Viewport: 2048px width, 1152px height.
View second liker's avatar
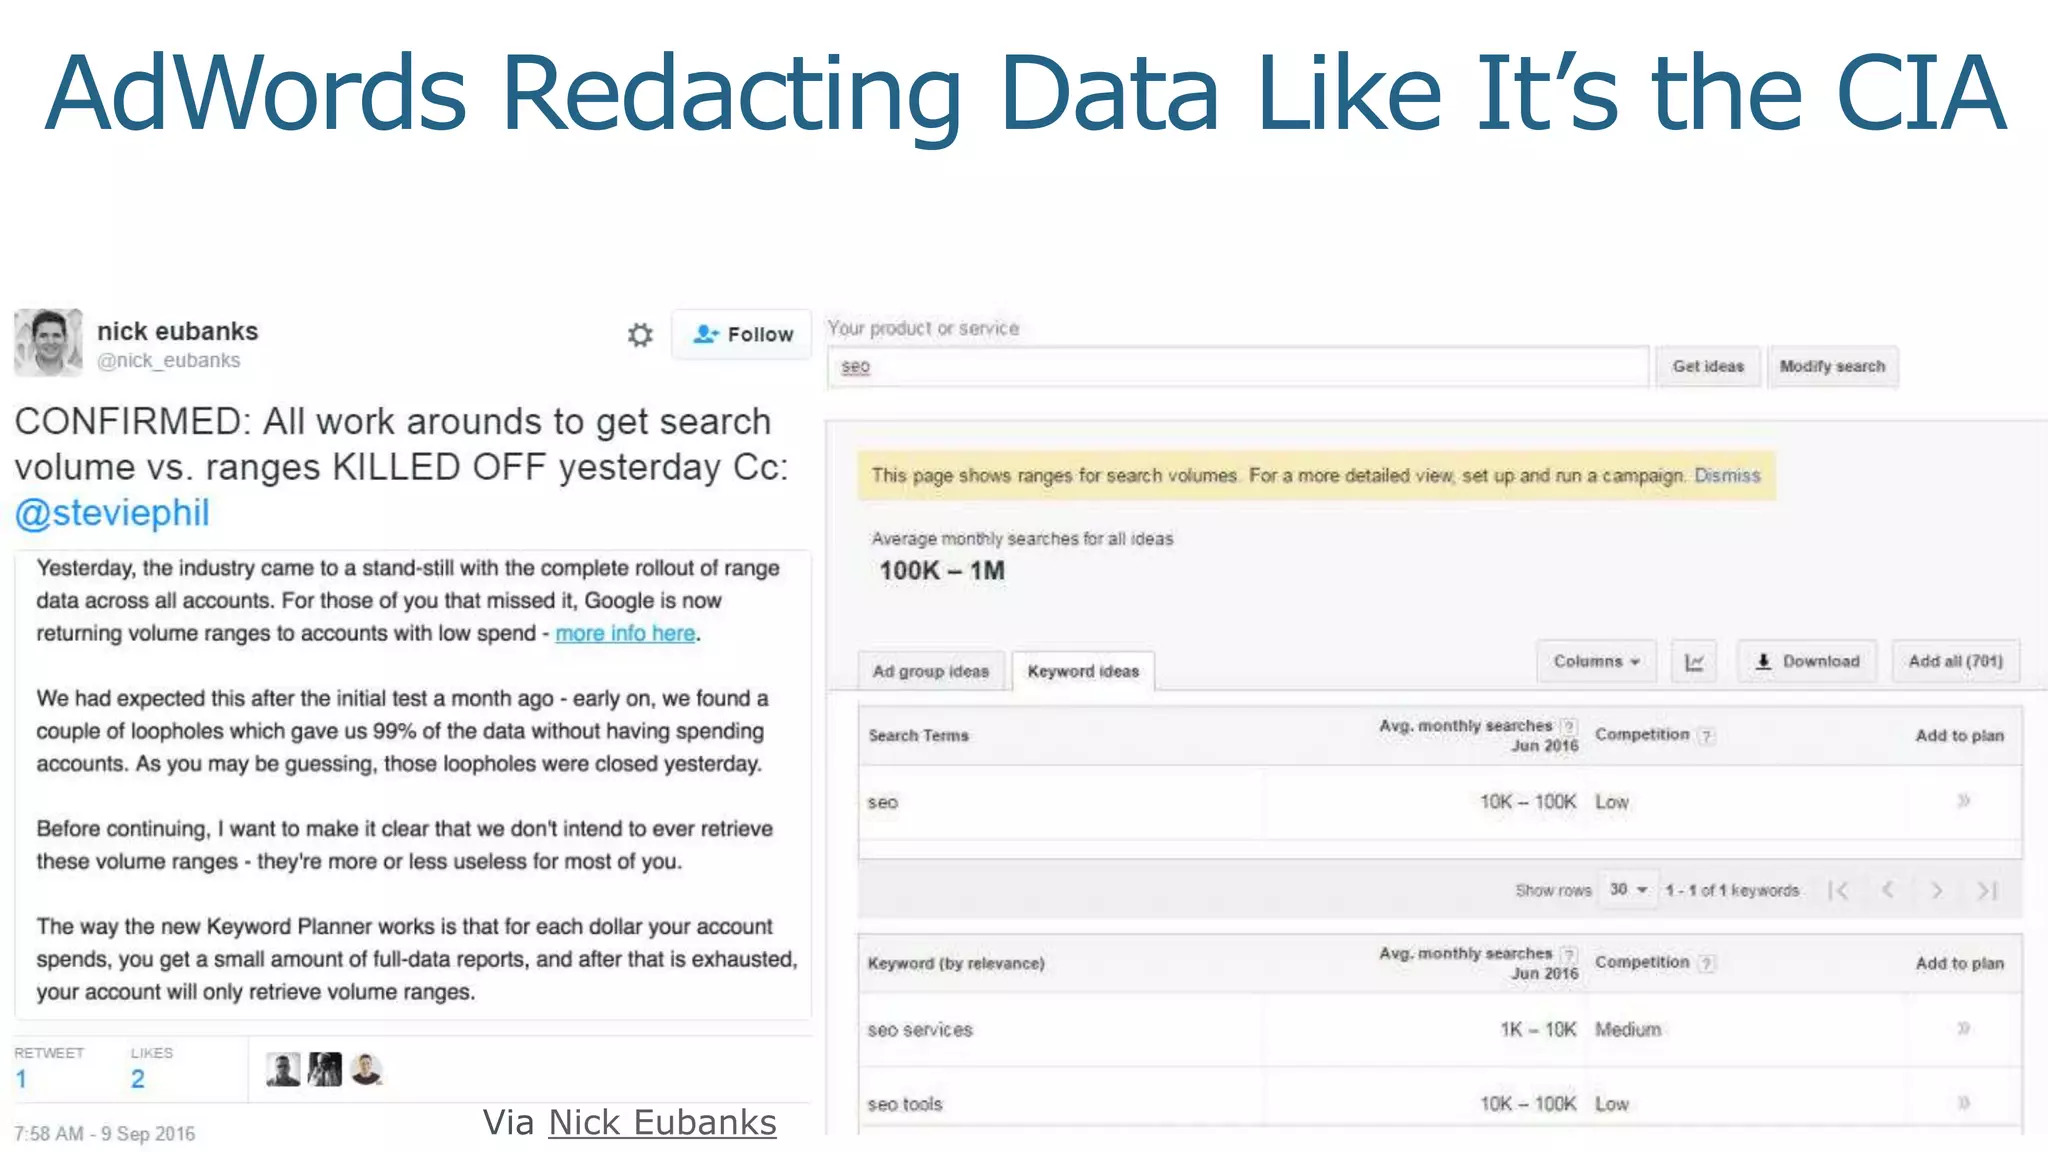coord(325,1070)
